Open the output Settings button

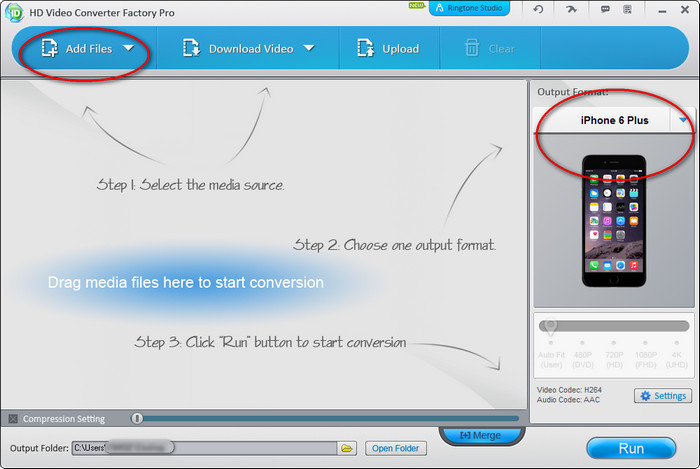tap(663, 396)
